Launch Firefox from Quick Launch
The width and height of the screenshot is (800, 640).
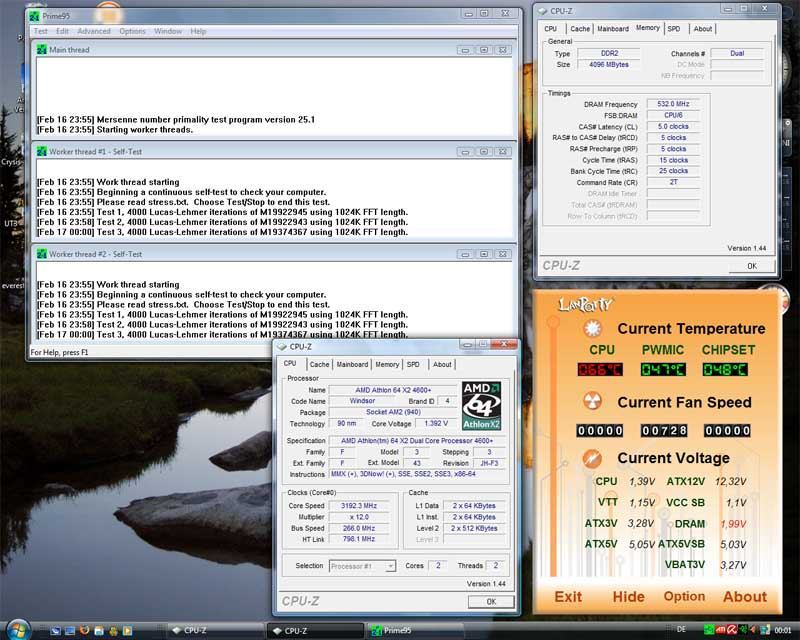click(x=84, y=631)
